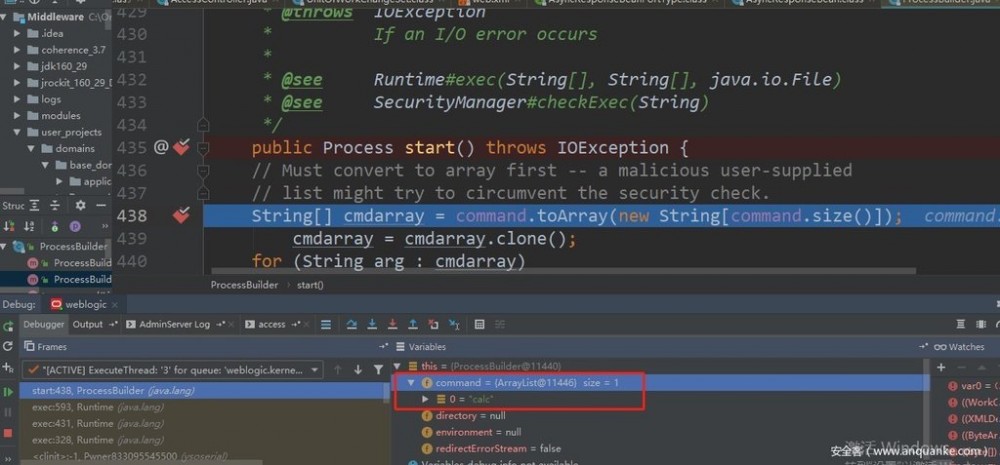Collapse the user_projects folder

tap(18, 132)
